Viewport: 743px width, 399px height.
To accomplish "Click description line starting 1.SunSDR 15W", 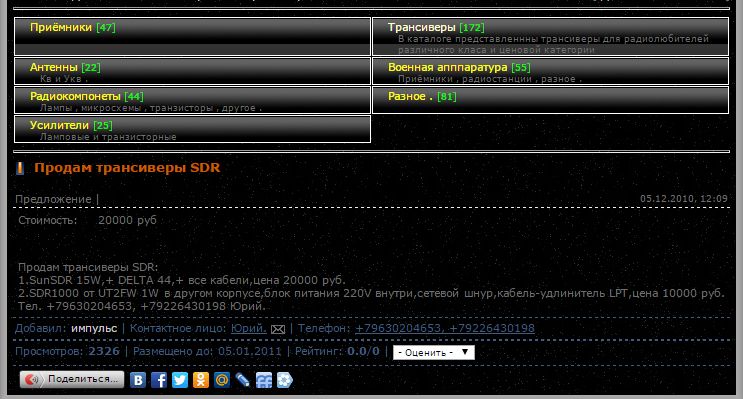I will (182, 280).
